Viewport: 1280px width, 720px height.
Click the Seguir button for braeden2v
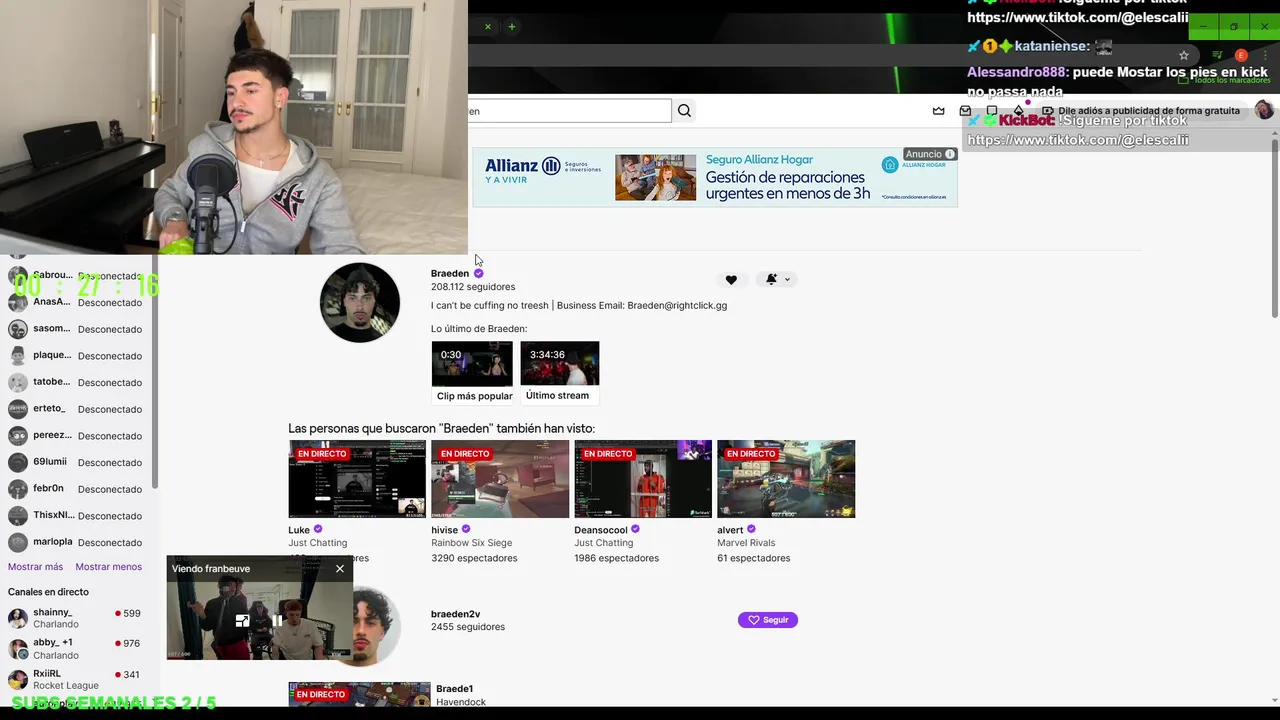click(x=767, y=620)
